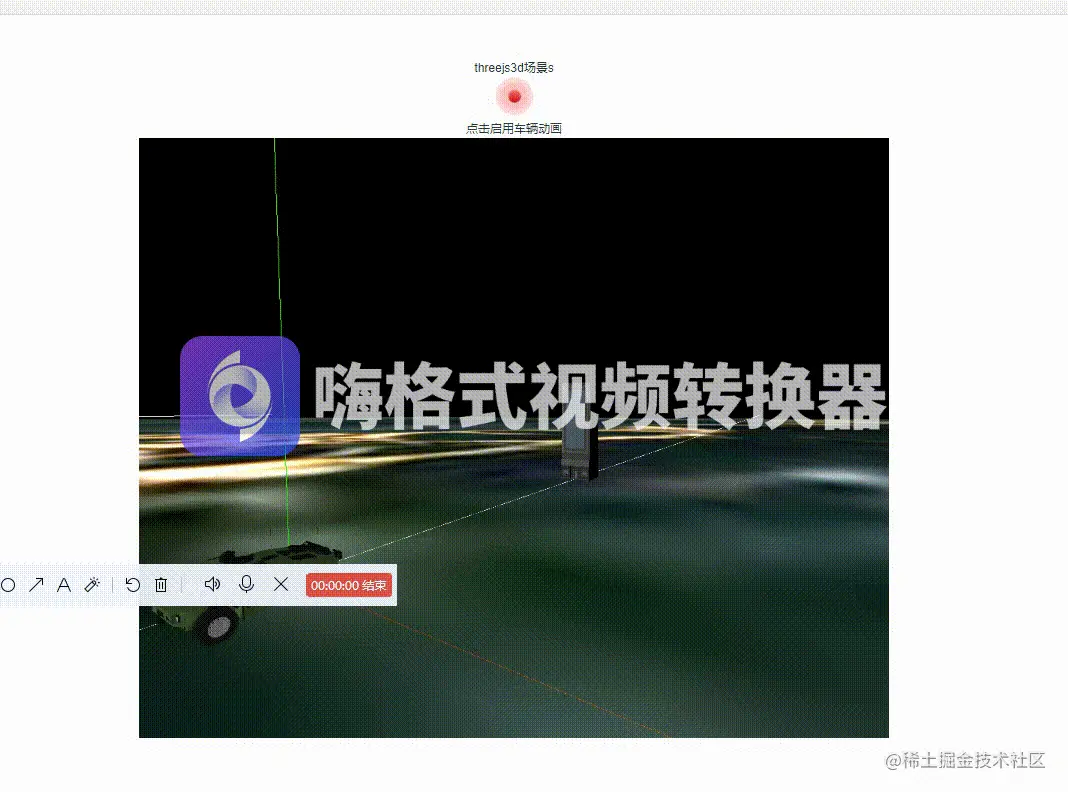Select the arrow annotation tool
The width and height of the screenshot is (1068, 792).
(35, 585)
